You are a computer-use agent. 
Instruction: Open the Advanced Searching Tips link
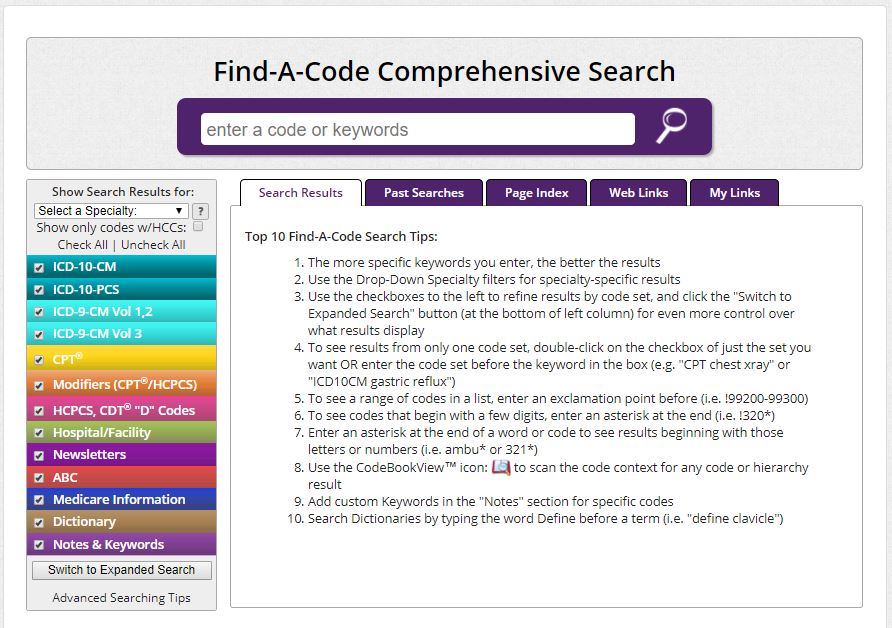(121, 598)
